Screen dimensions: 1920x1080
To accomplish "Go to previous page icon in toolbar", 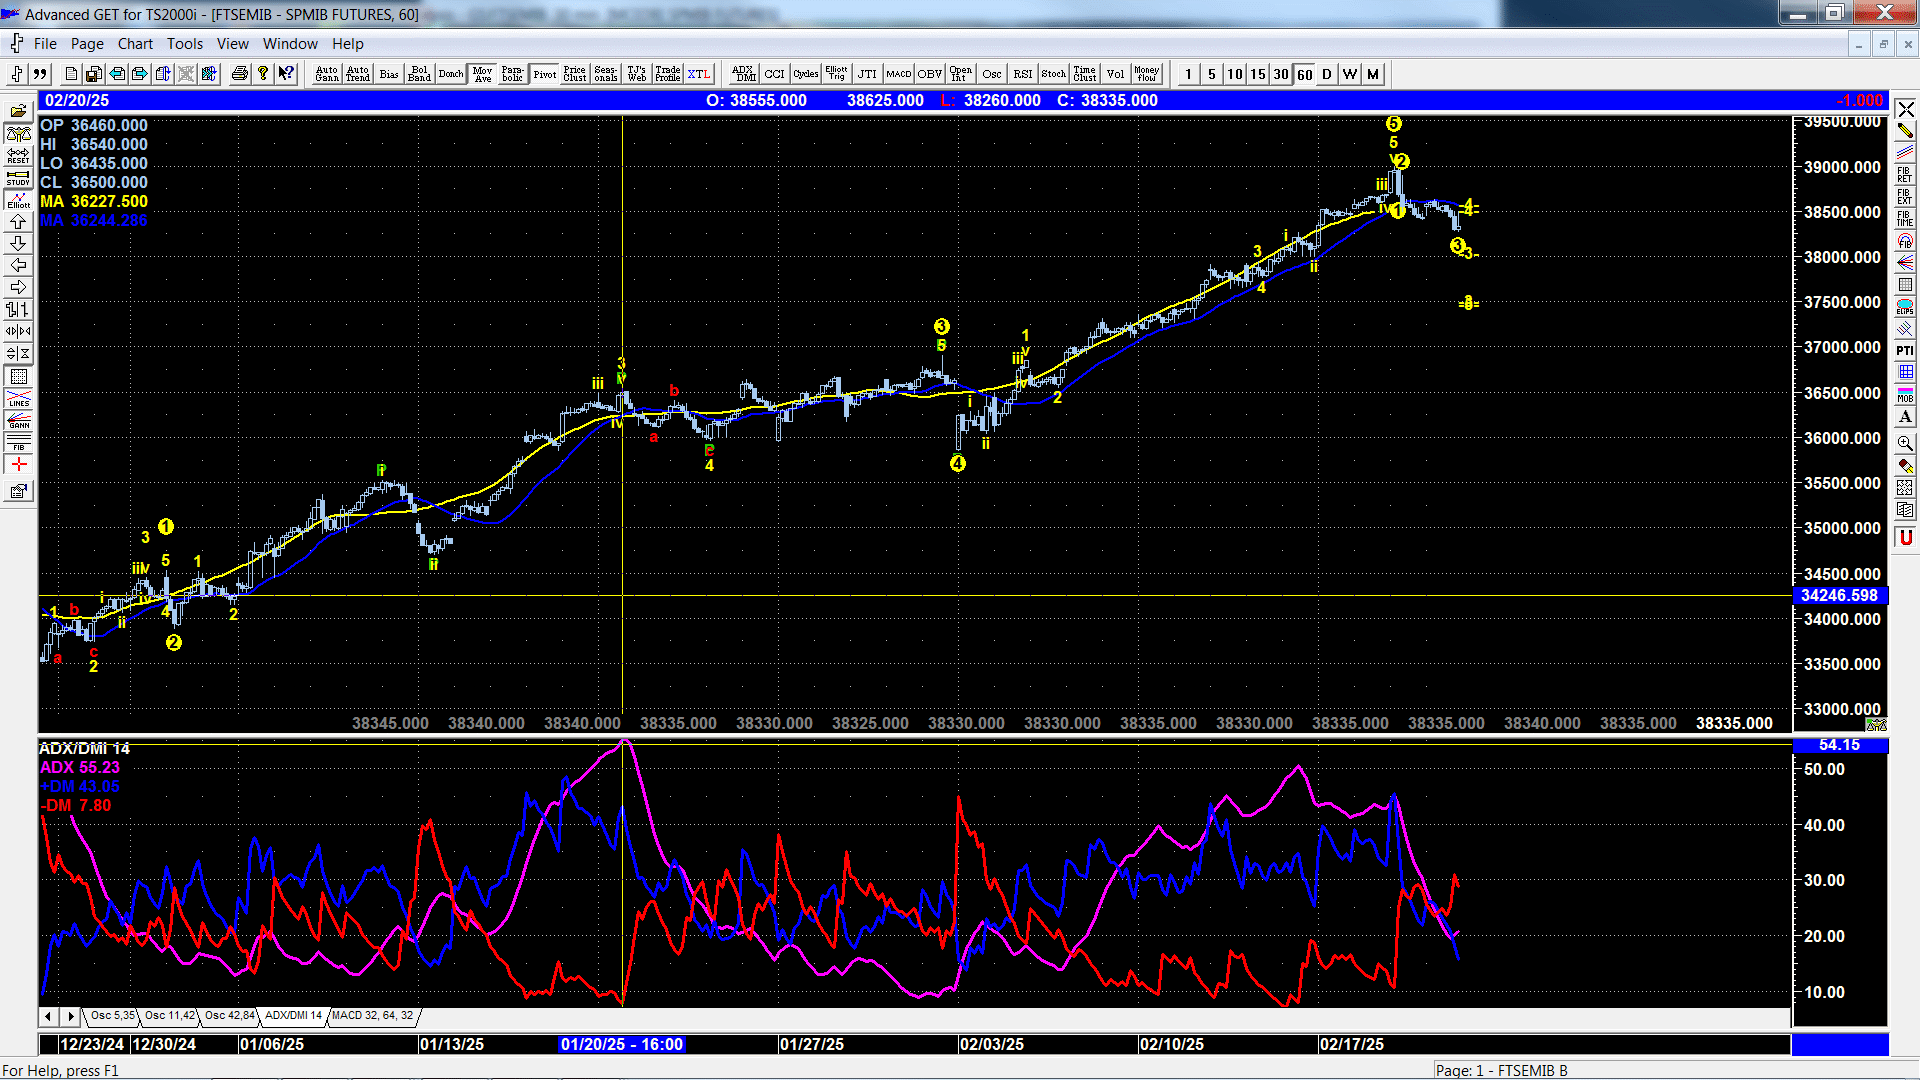I will tap(117, 74).
